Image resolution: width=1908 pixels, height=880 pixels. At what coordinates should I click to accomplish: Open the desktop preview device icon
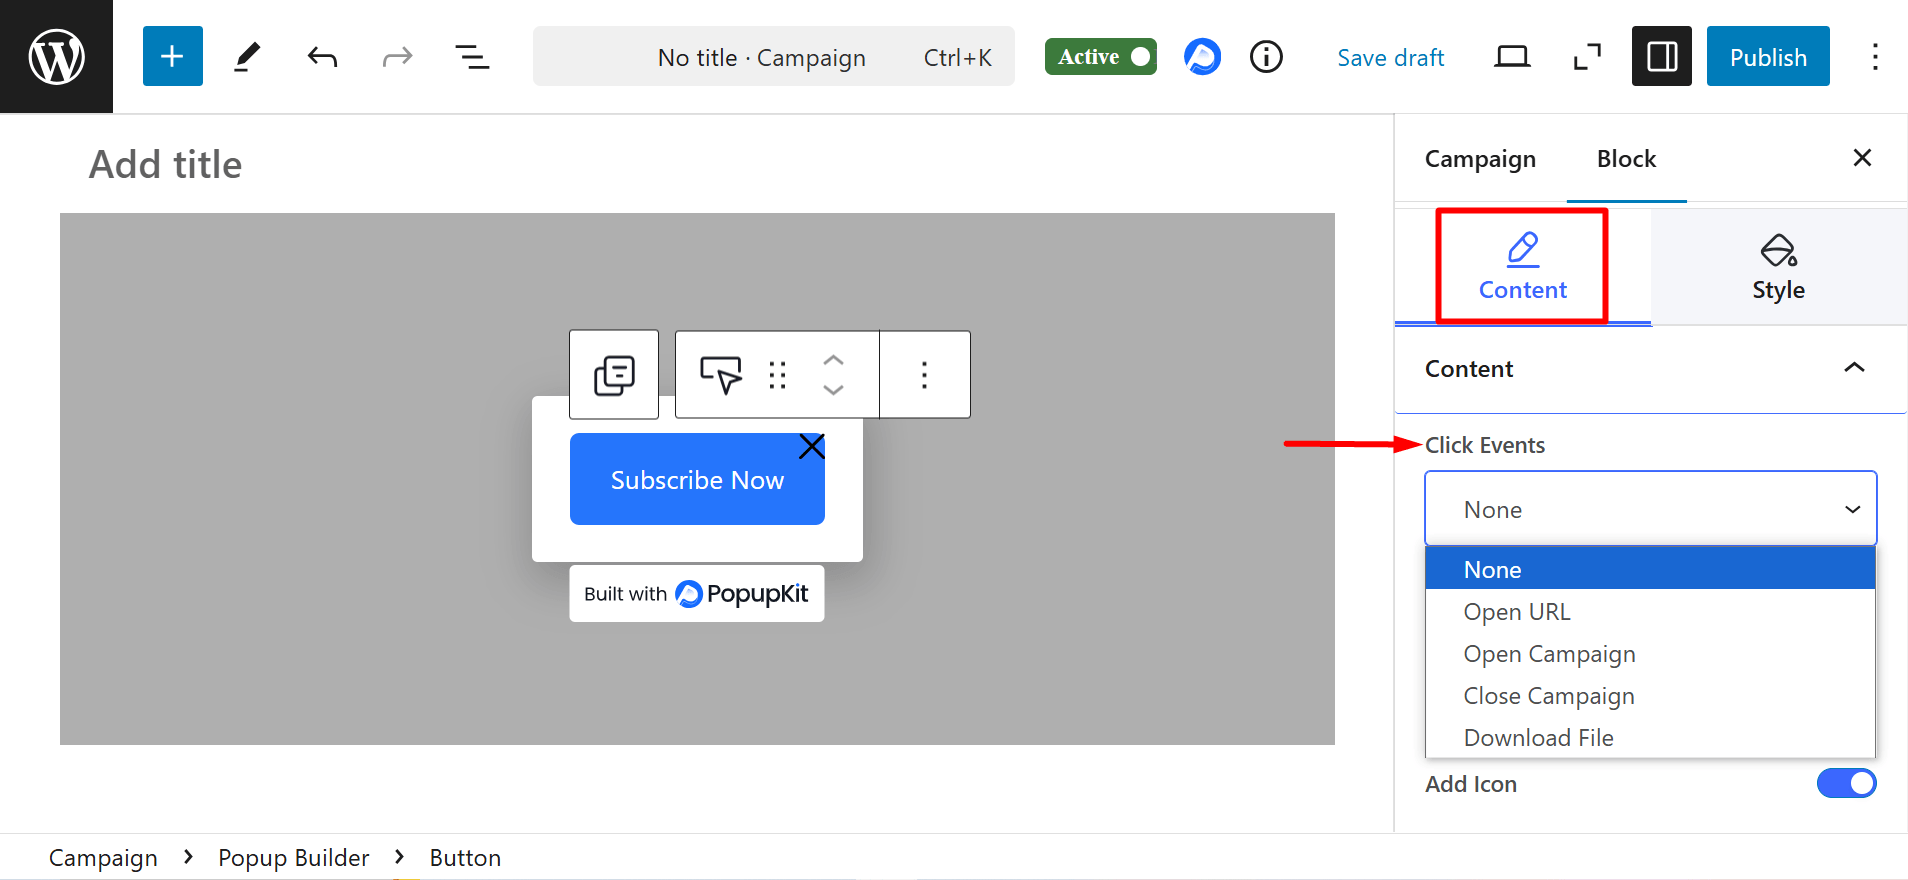click(x=1511, y=57)
